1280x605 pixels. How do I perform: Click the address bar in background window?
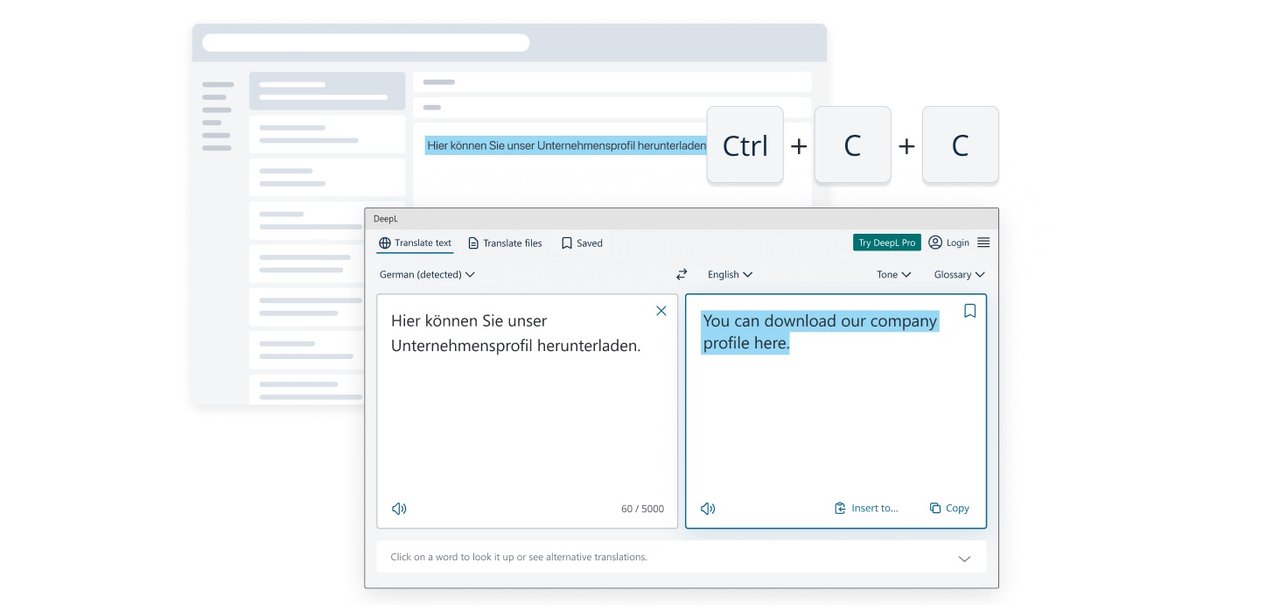point(366,43)
